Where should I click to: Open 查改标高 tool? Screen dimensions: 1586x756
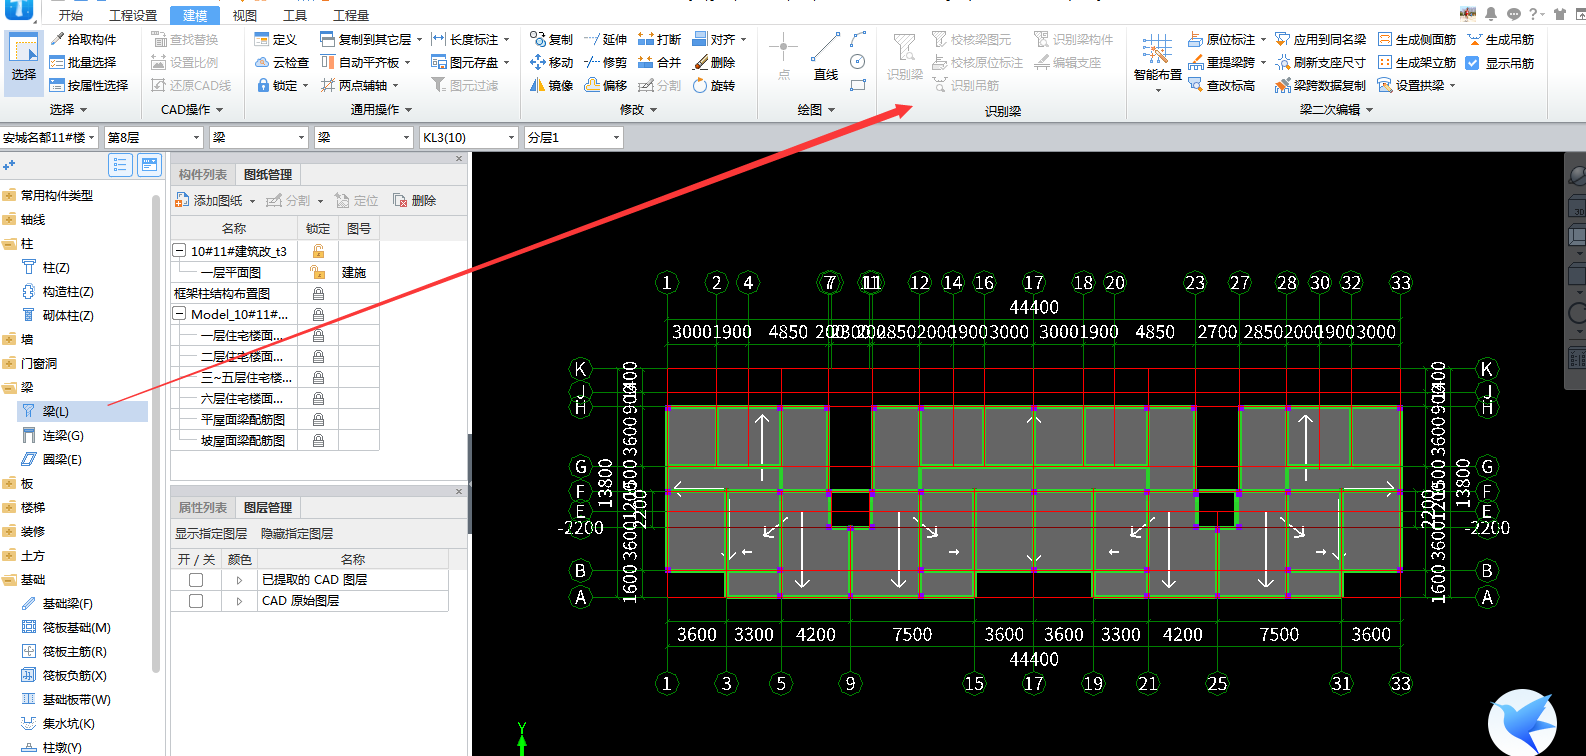pyautogui.click(x=1221, y=85)
